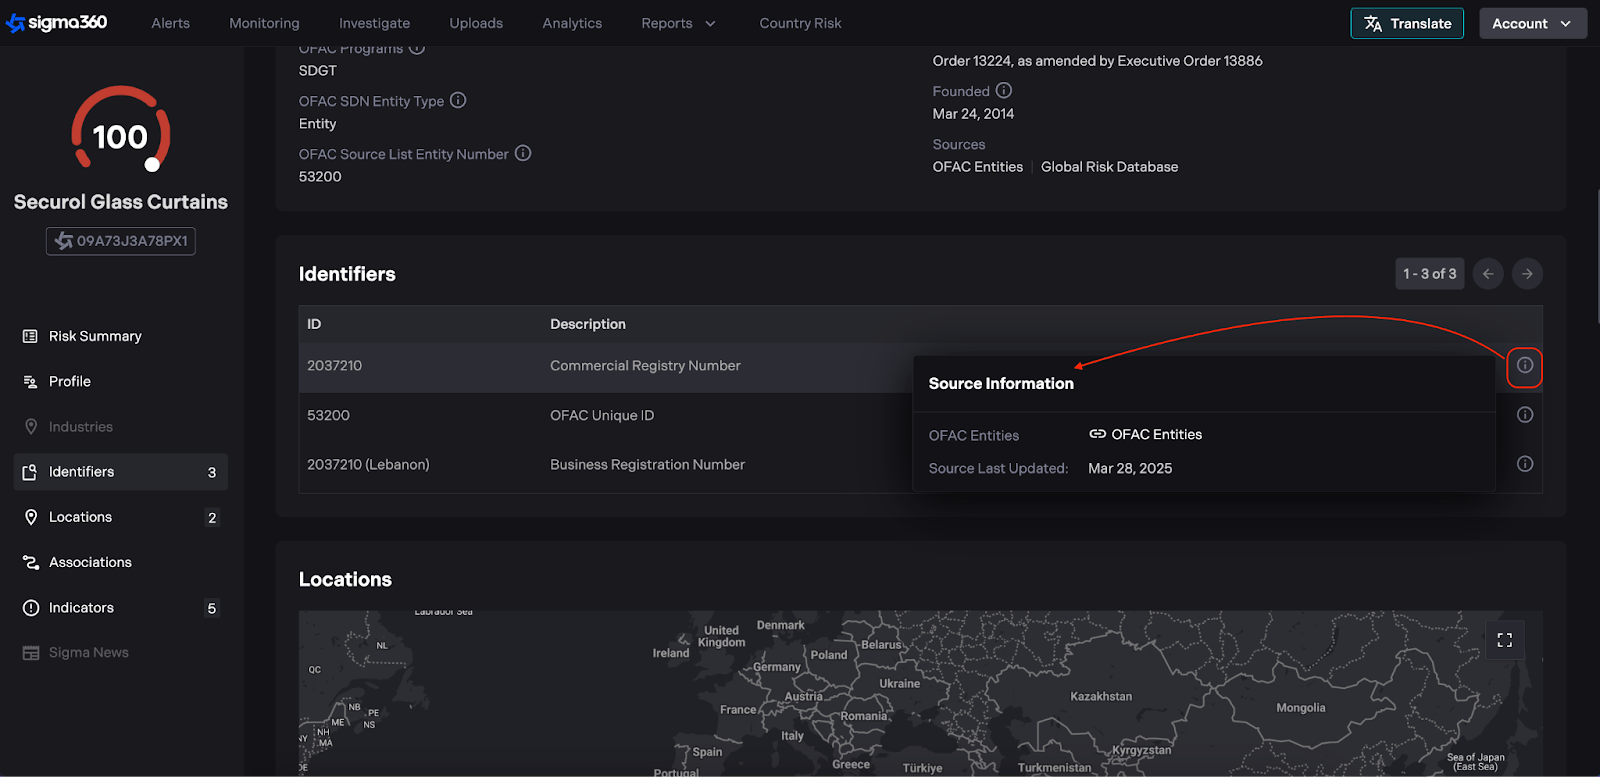This screenshot has height=777, width=1600.
Task: Click the risk score 100 gauge
Action: (x=120, y=135)
